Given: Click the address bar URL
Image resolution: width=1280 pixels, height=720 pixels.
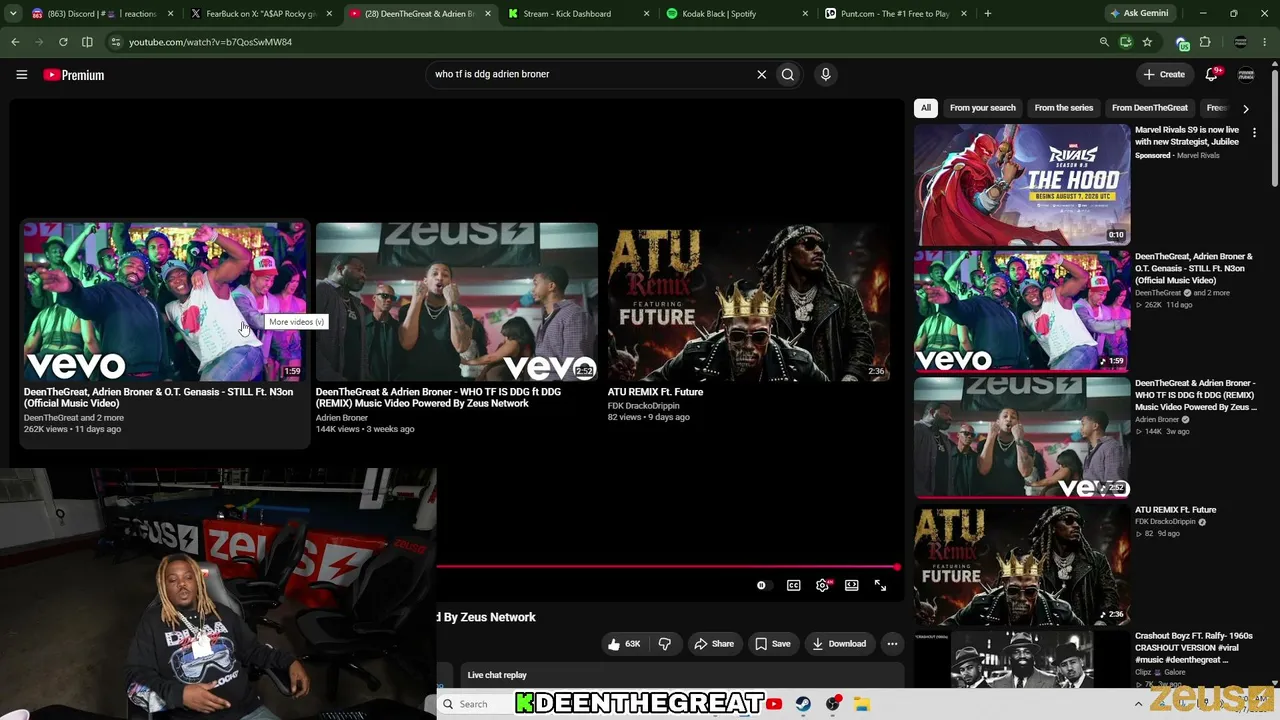Looking at the screenshot, I should pyautogui.click(x=210, y=42).
